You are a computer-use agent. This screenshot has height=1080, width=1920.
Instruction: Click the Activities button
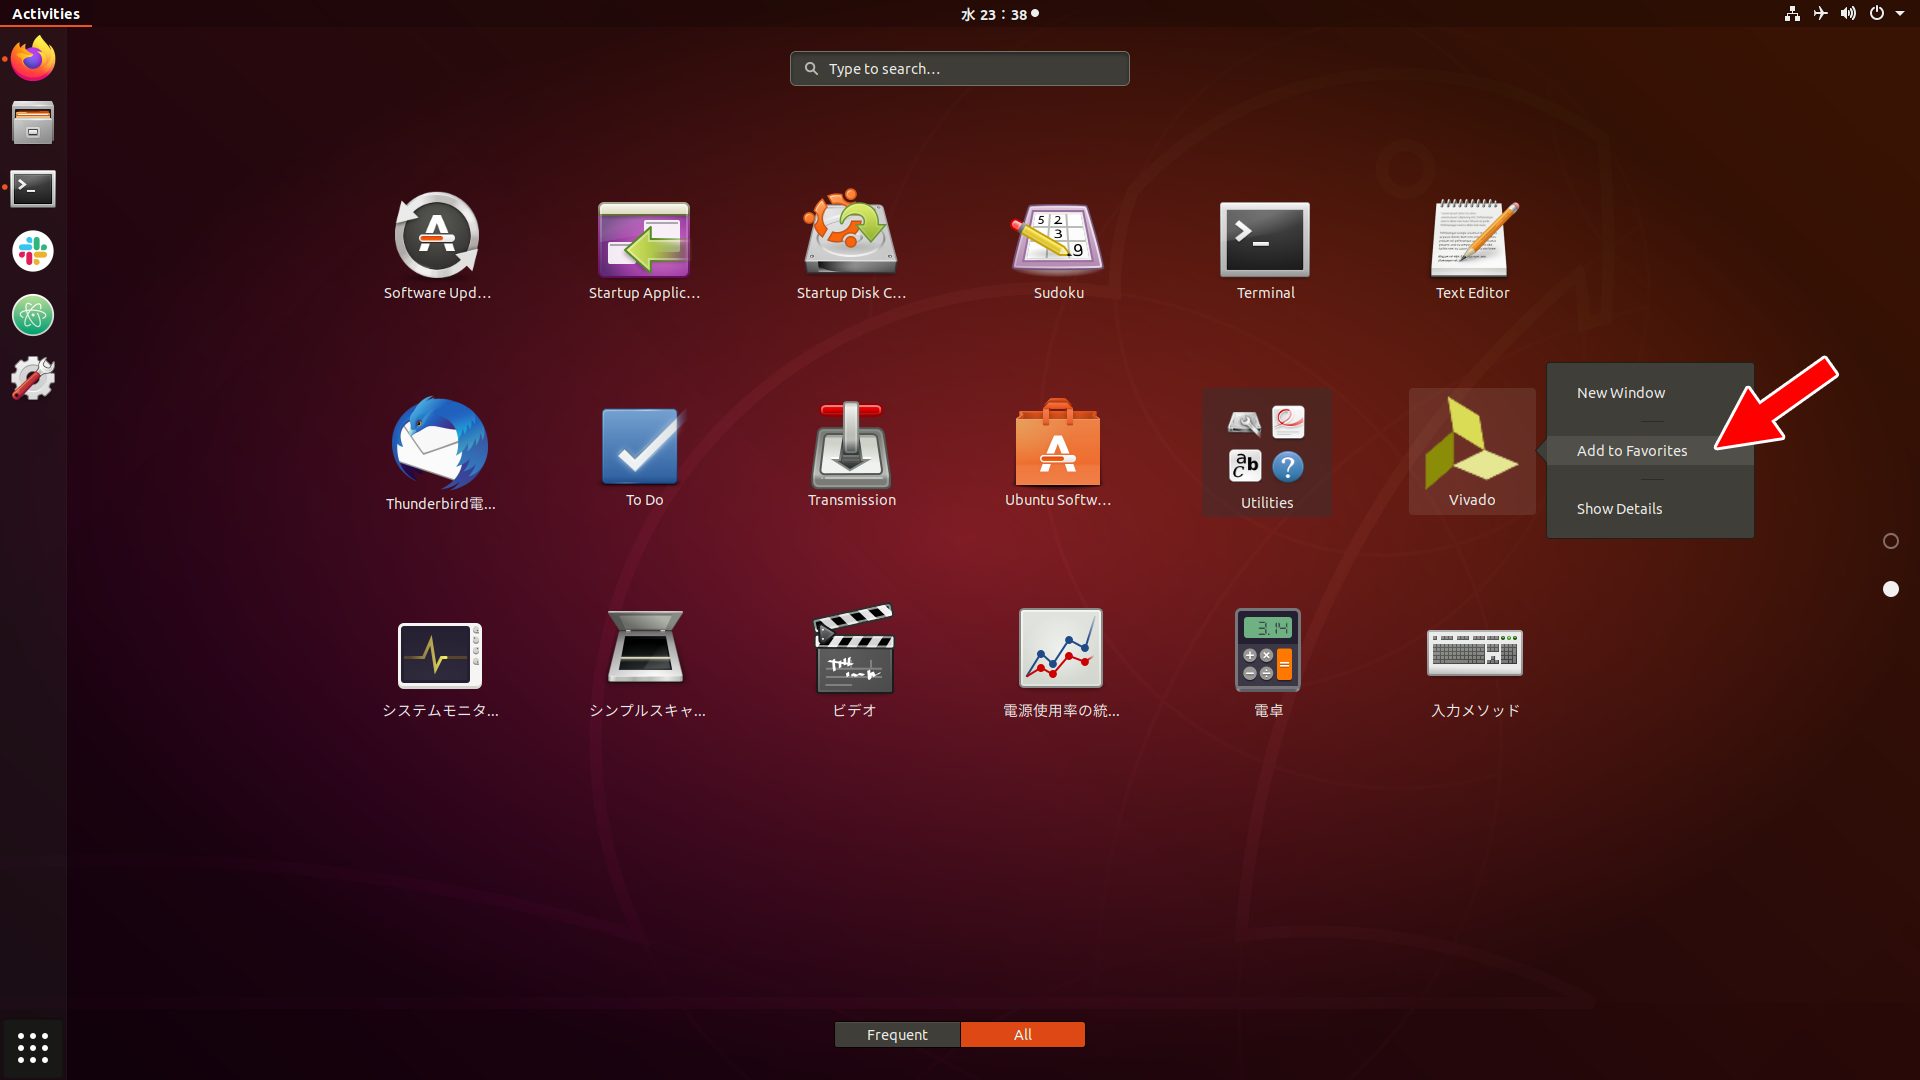pyautogui.click(x=46, y=14)
